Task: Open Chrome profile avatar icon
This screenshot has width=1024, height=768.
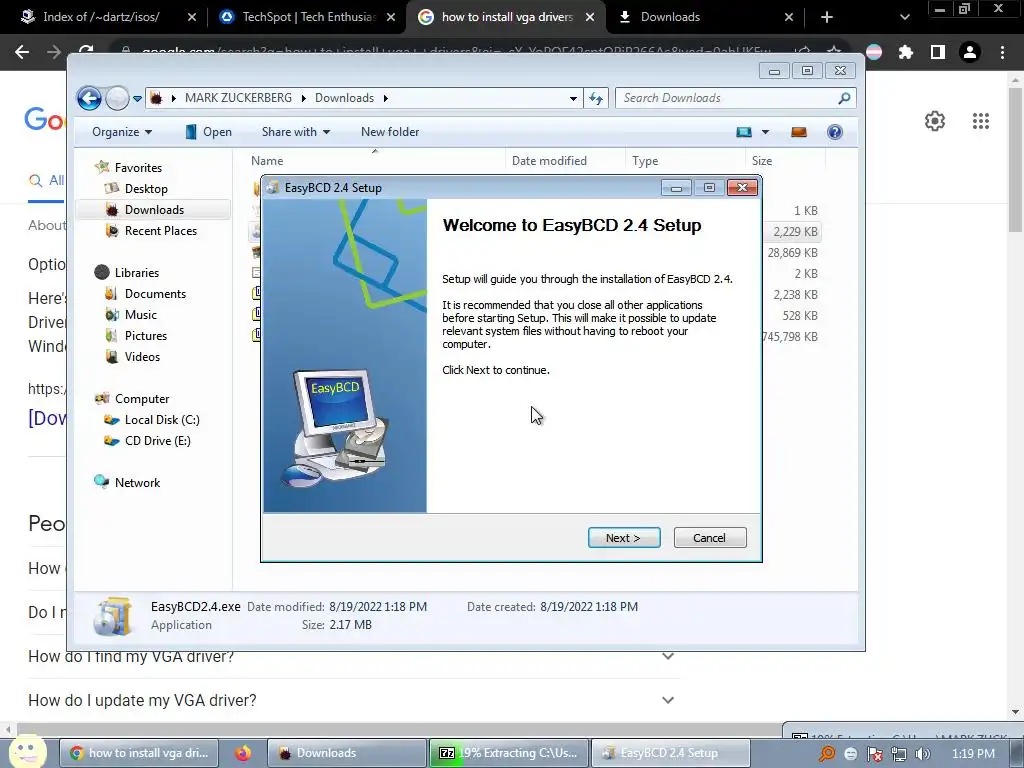Action: click(970, 52)
